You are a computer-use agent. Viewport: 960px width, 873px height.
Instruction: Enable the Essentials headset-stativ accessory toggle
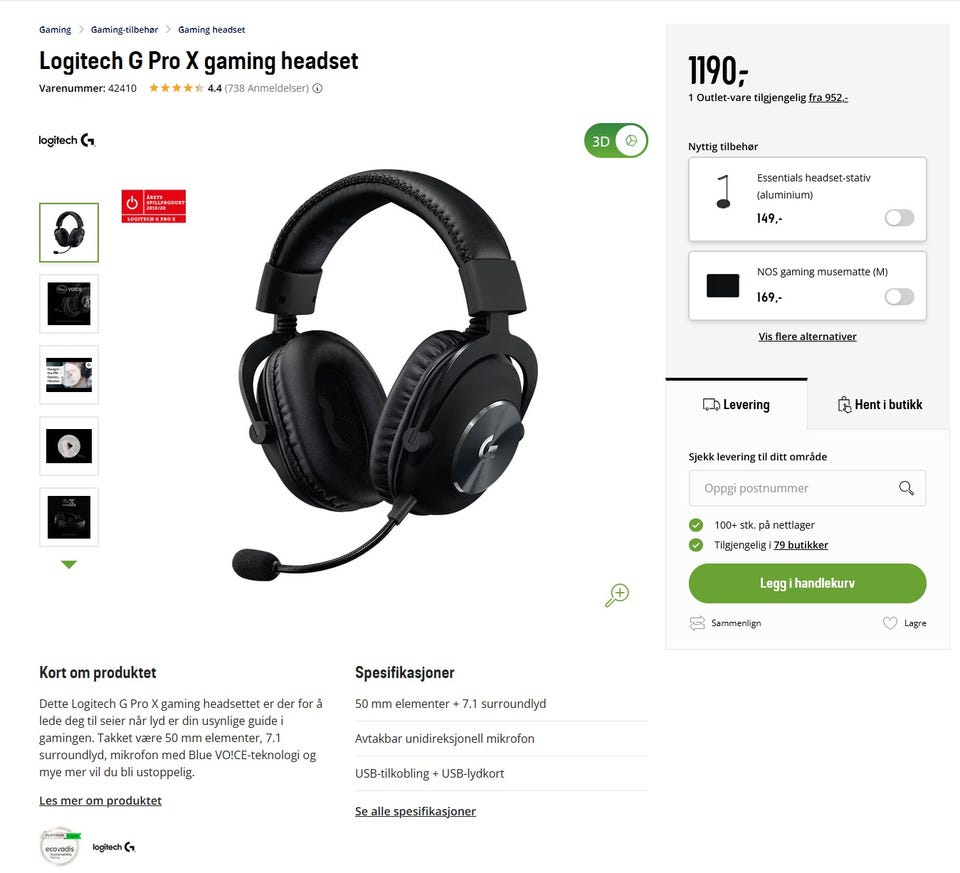pos(899,217)
